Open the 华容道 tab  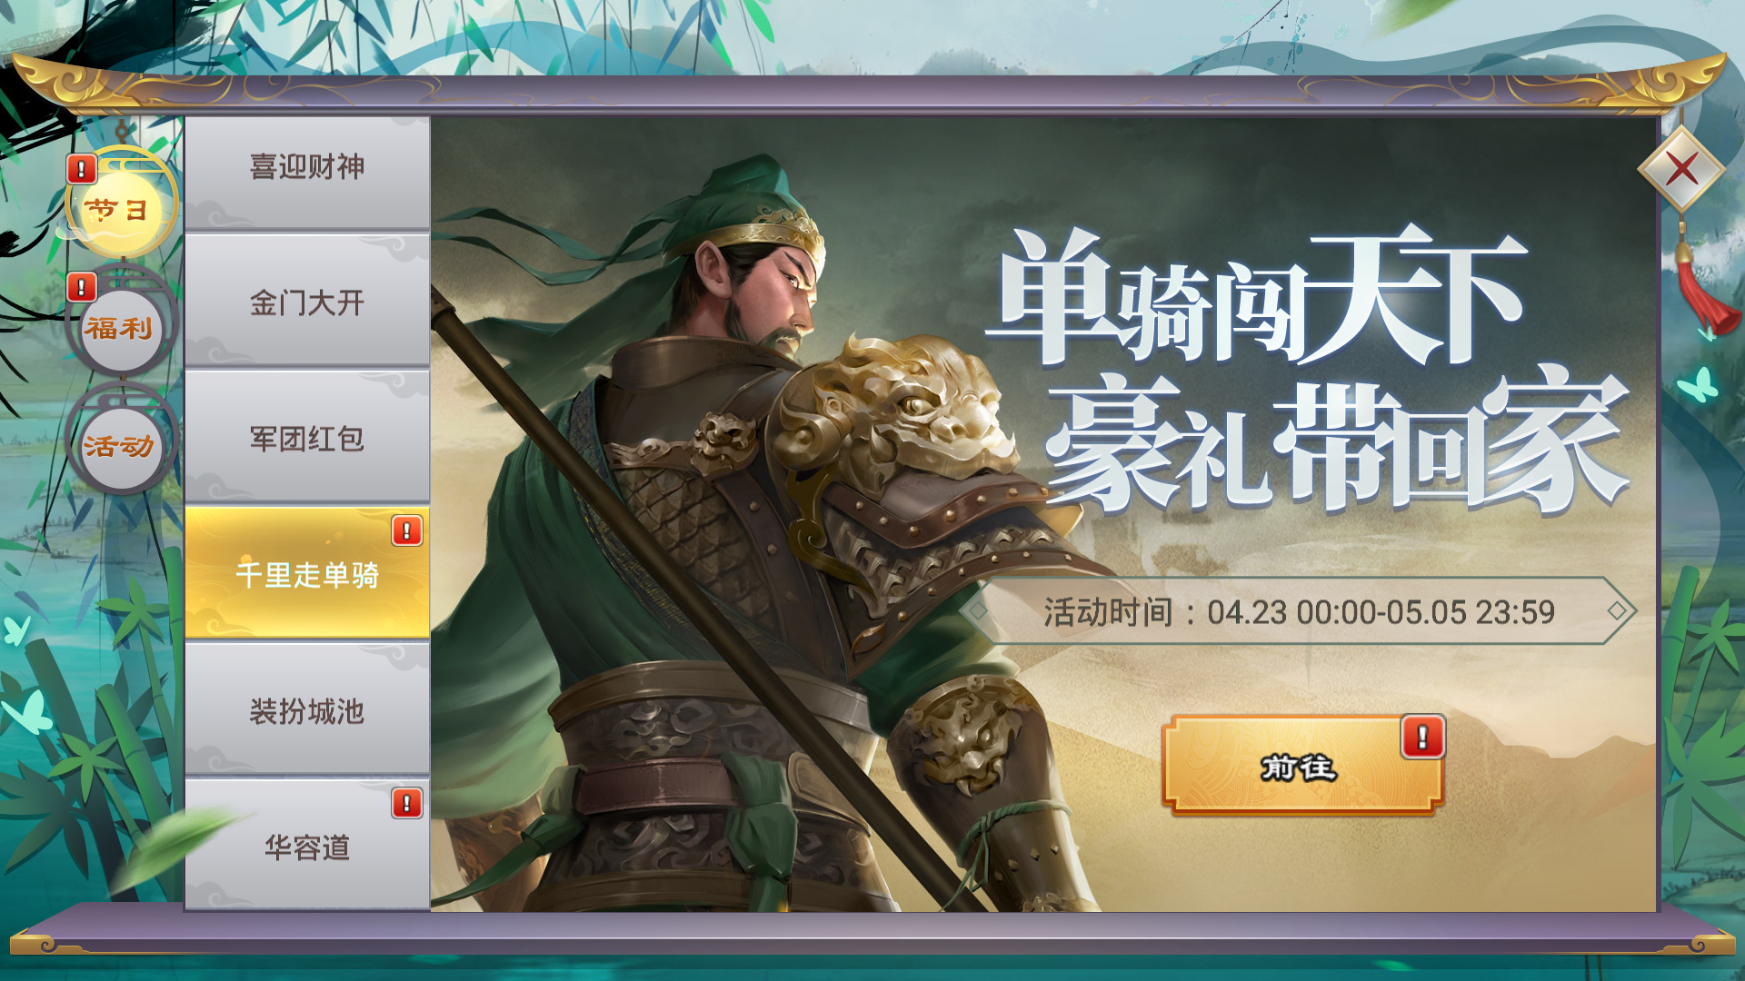(307, 845)
